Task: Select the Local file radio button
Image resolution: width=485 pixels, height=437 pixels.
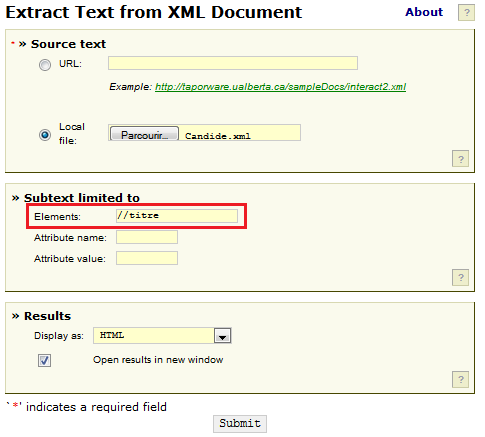Action: point(45,135)
